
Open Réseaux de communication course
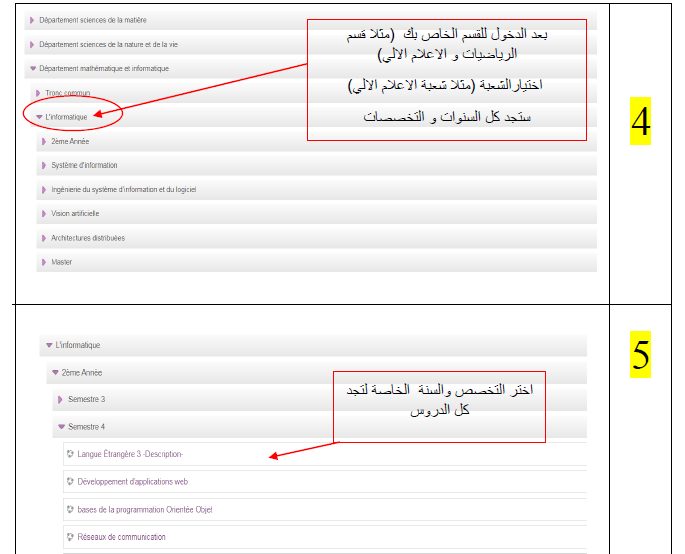coord(121,537)
